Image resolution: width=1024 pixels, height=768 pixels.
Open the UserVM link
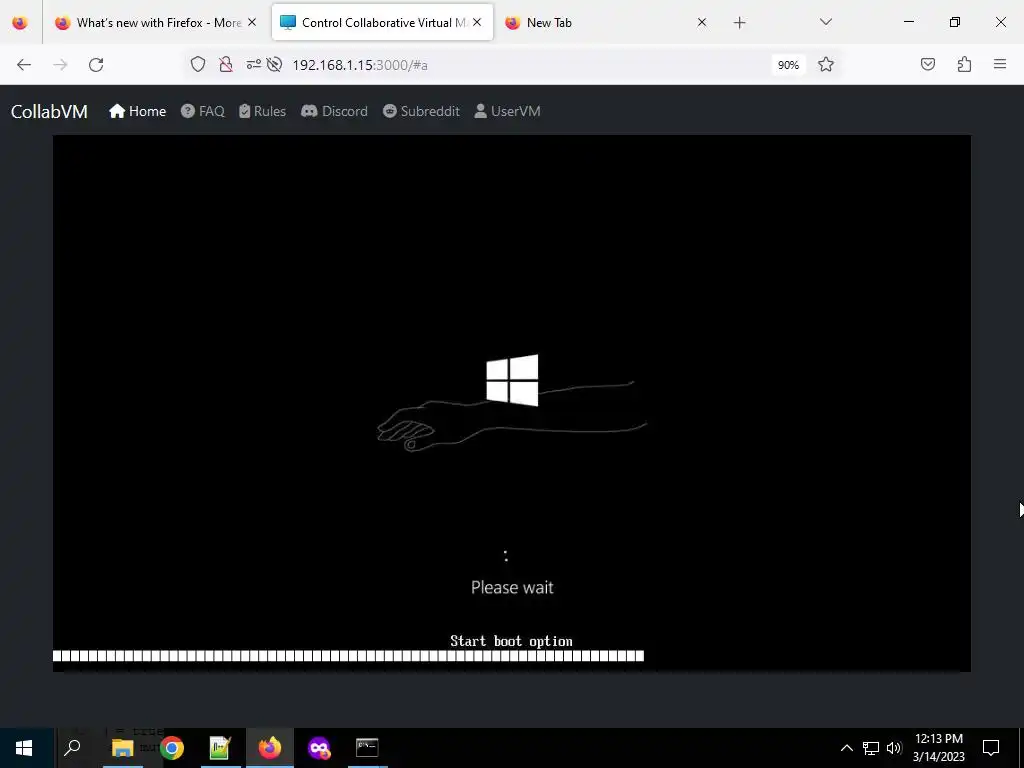point(507,111)
